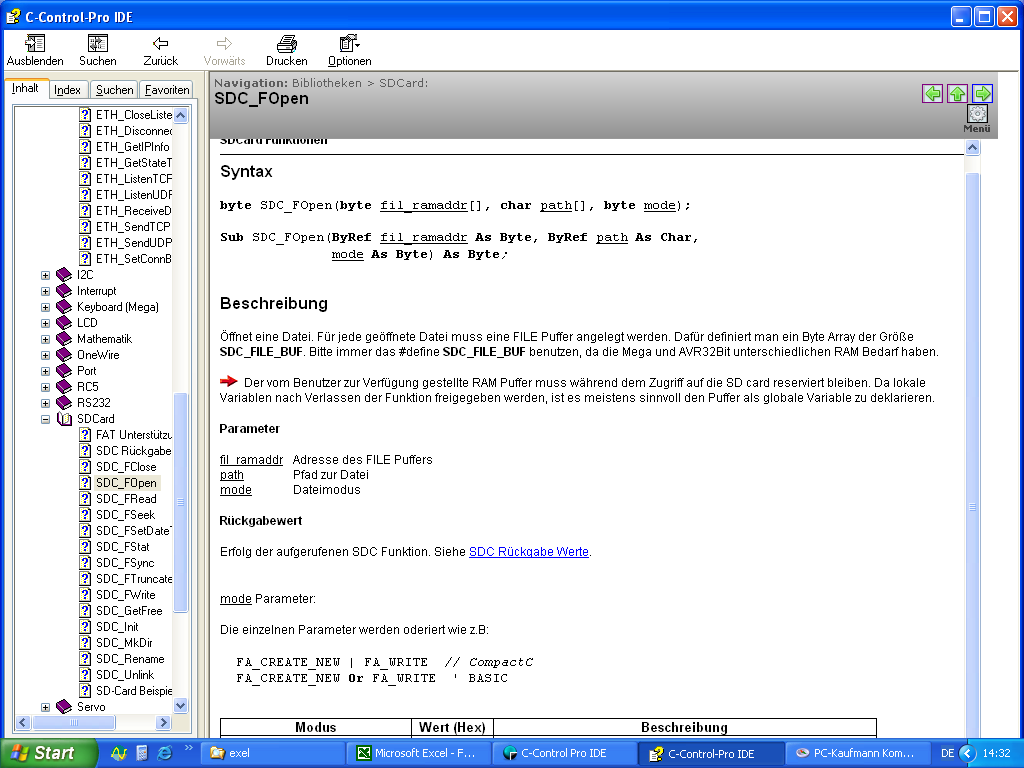Open the Suchen tab in navigation pane
Image resolution: width=1024 pixels, height=768 pixels.
(x=114, y=90)
